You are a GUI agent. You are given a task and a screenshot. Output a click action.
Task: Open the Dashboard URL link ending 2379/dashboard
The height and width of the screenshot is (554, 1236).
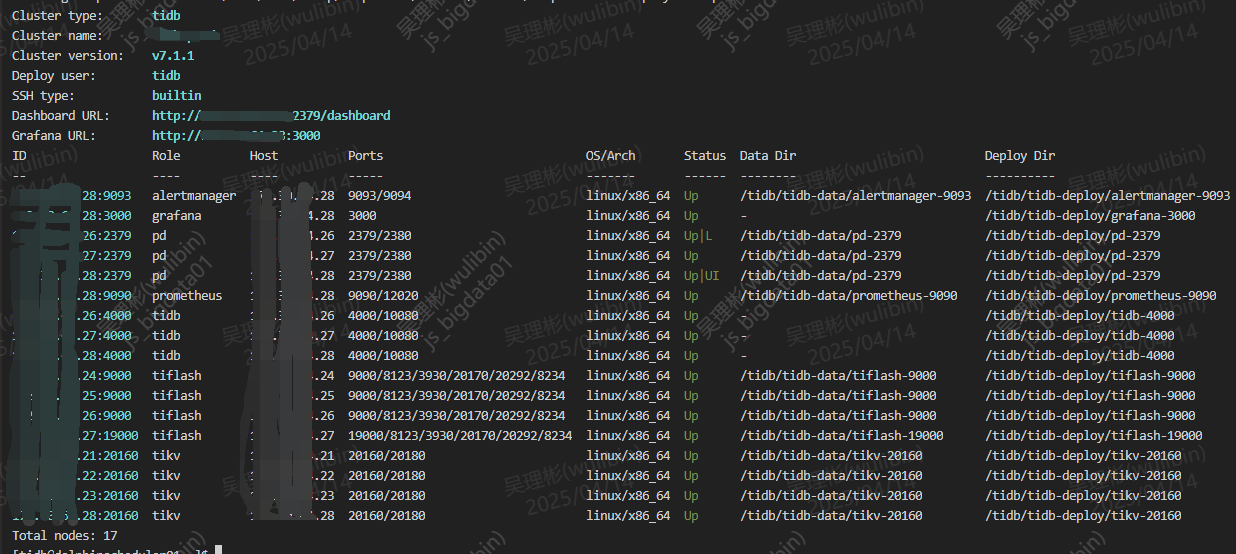[x=271, y=116]
